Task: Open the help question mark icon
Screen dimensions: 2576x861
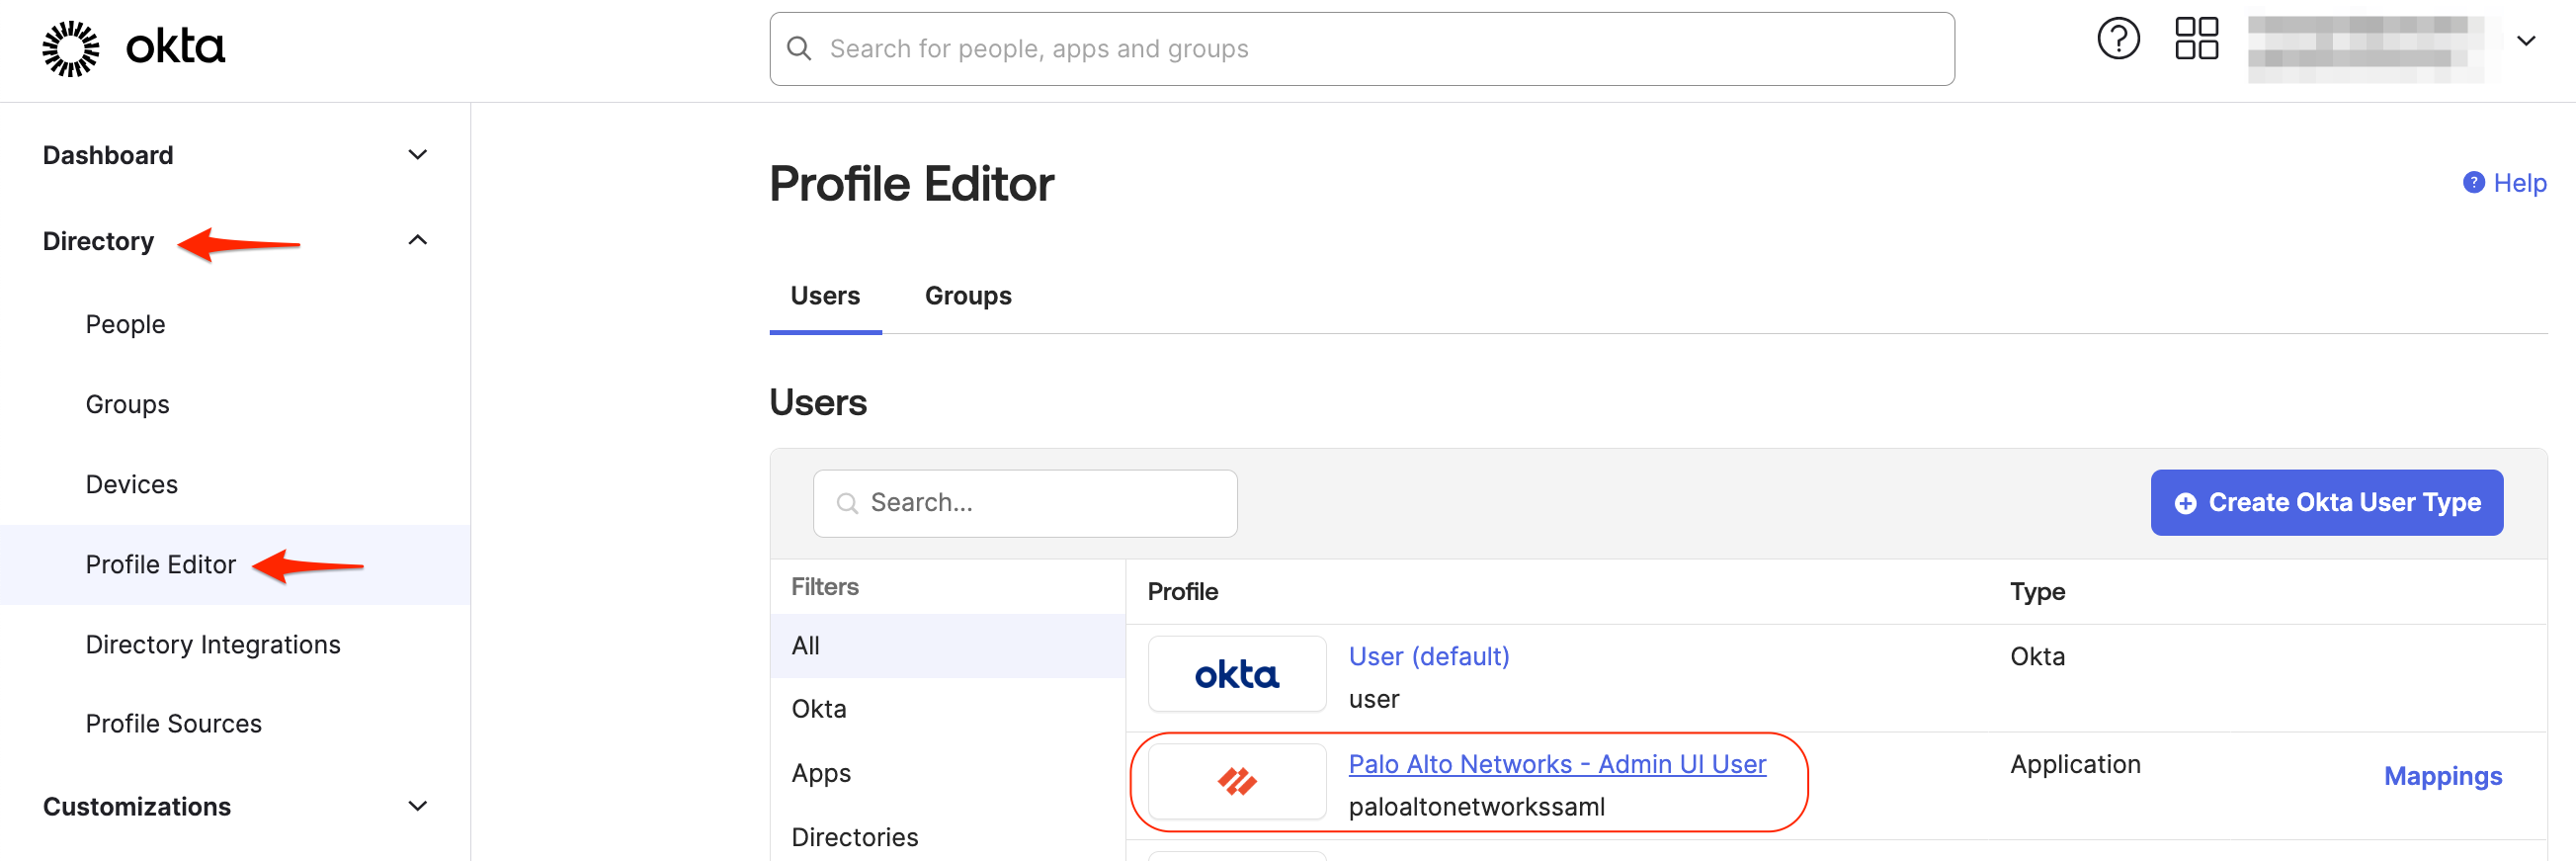Action: 2118,40
